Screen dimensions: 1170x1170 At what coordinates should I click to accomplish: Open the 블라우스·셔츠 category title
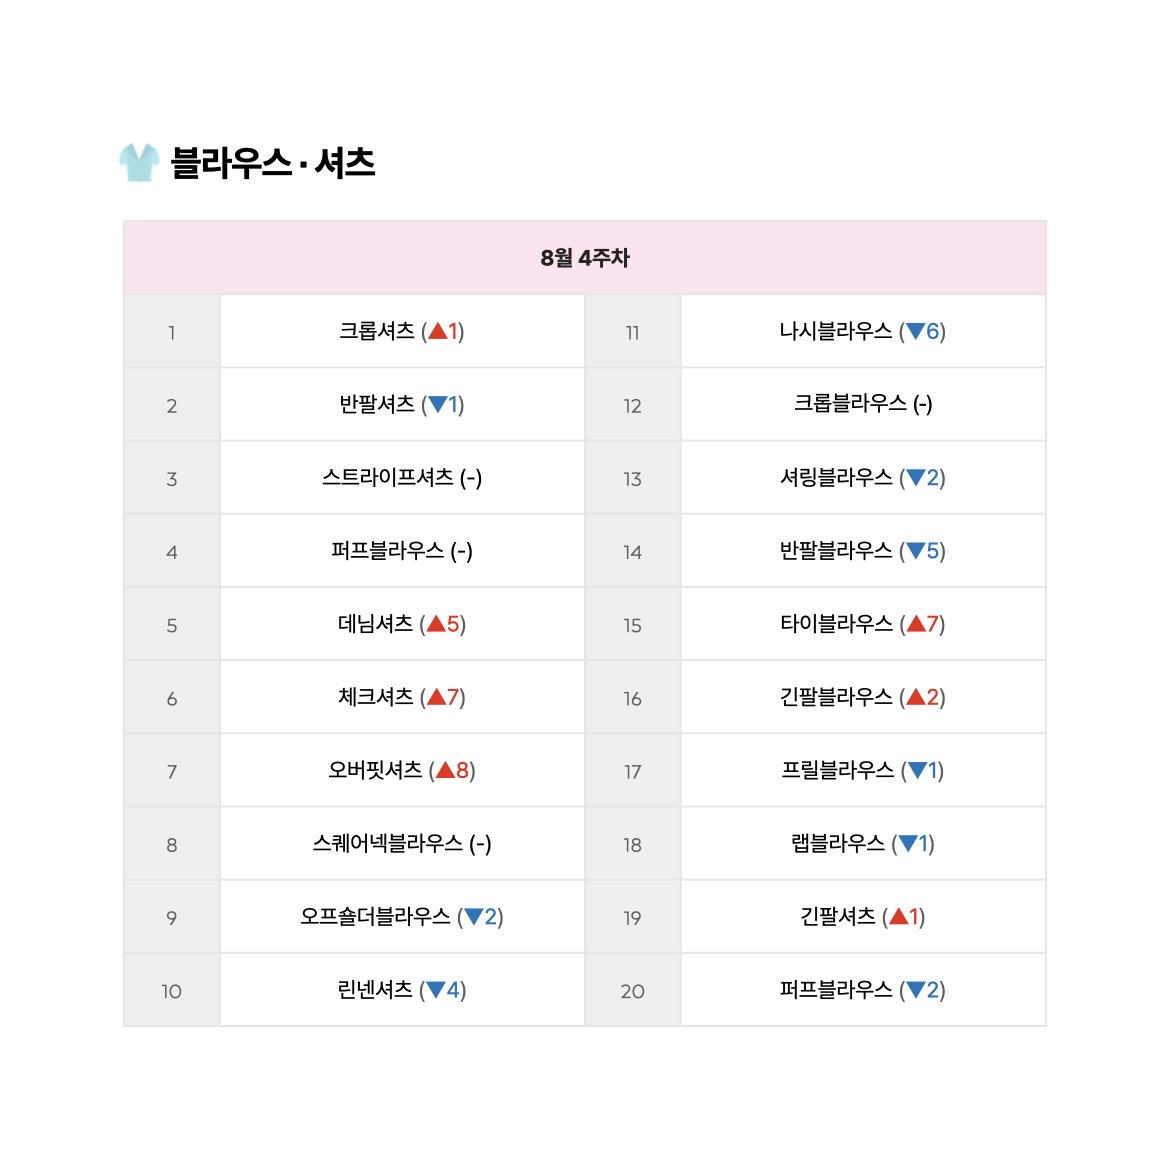click(x=273, y=163)
